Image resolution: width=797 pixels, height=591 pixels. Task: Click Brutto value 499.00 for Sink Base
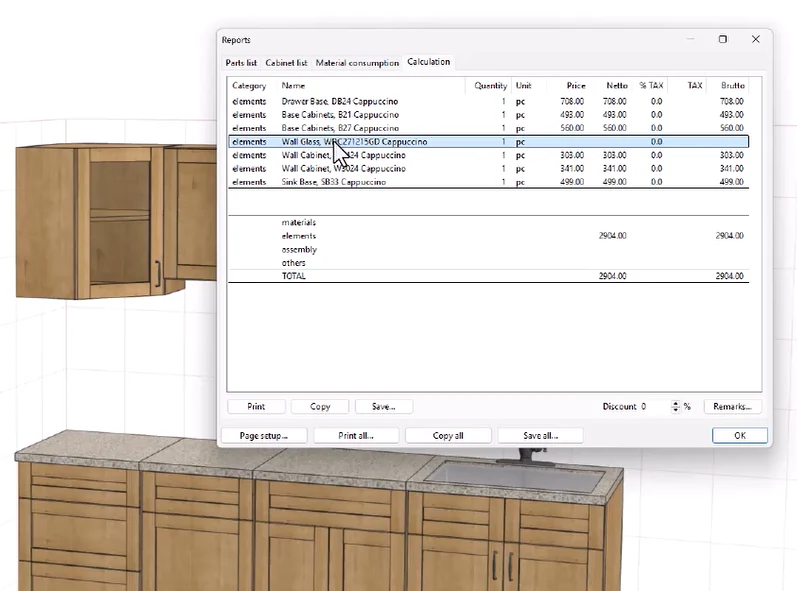[x=731, y=181]
